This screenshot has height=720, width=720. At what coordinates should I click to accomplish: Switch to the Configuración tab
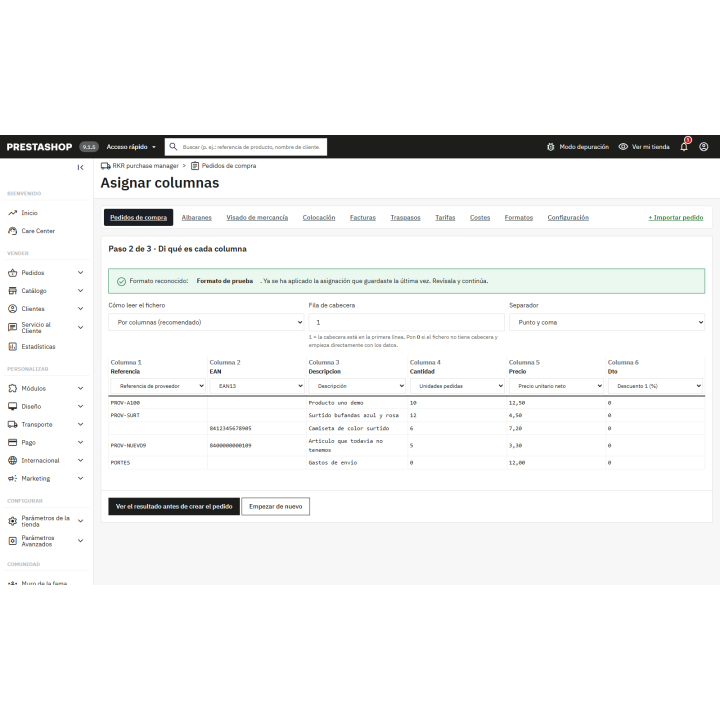coord(568,218)
